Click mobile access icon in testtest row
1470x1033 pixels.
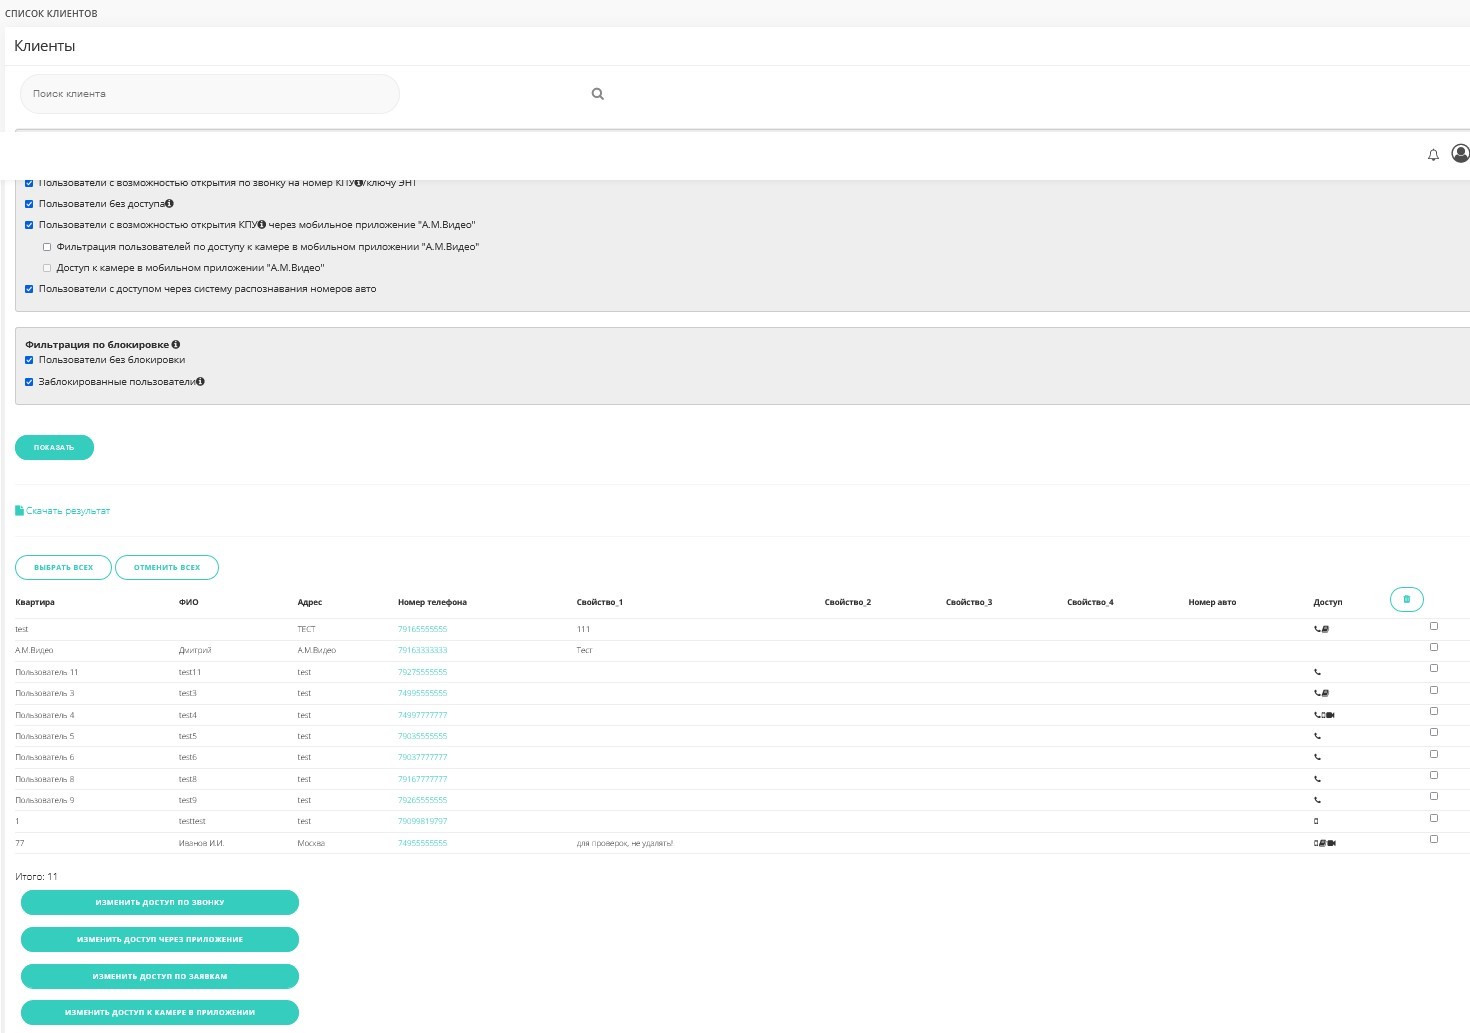pyautogui.click(x=1316, y=821)
